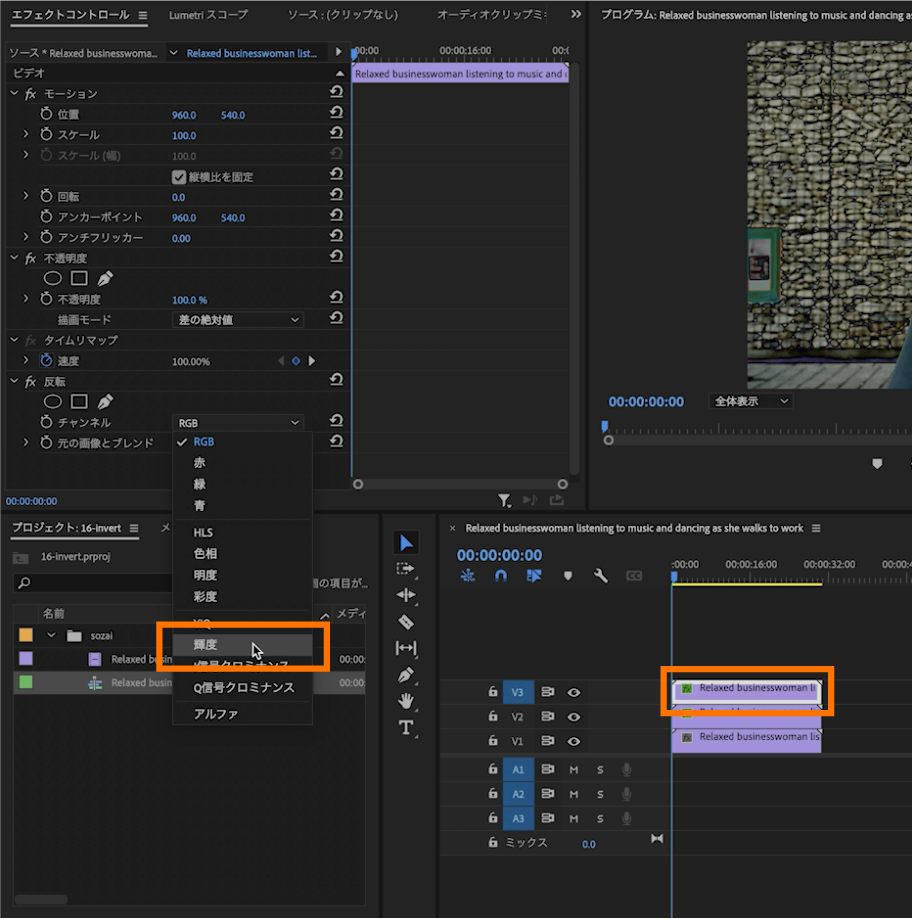Click the timeline wrench settings icon

[x=601, y=576]
